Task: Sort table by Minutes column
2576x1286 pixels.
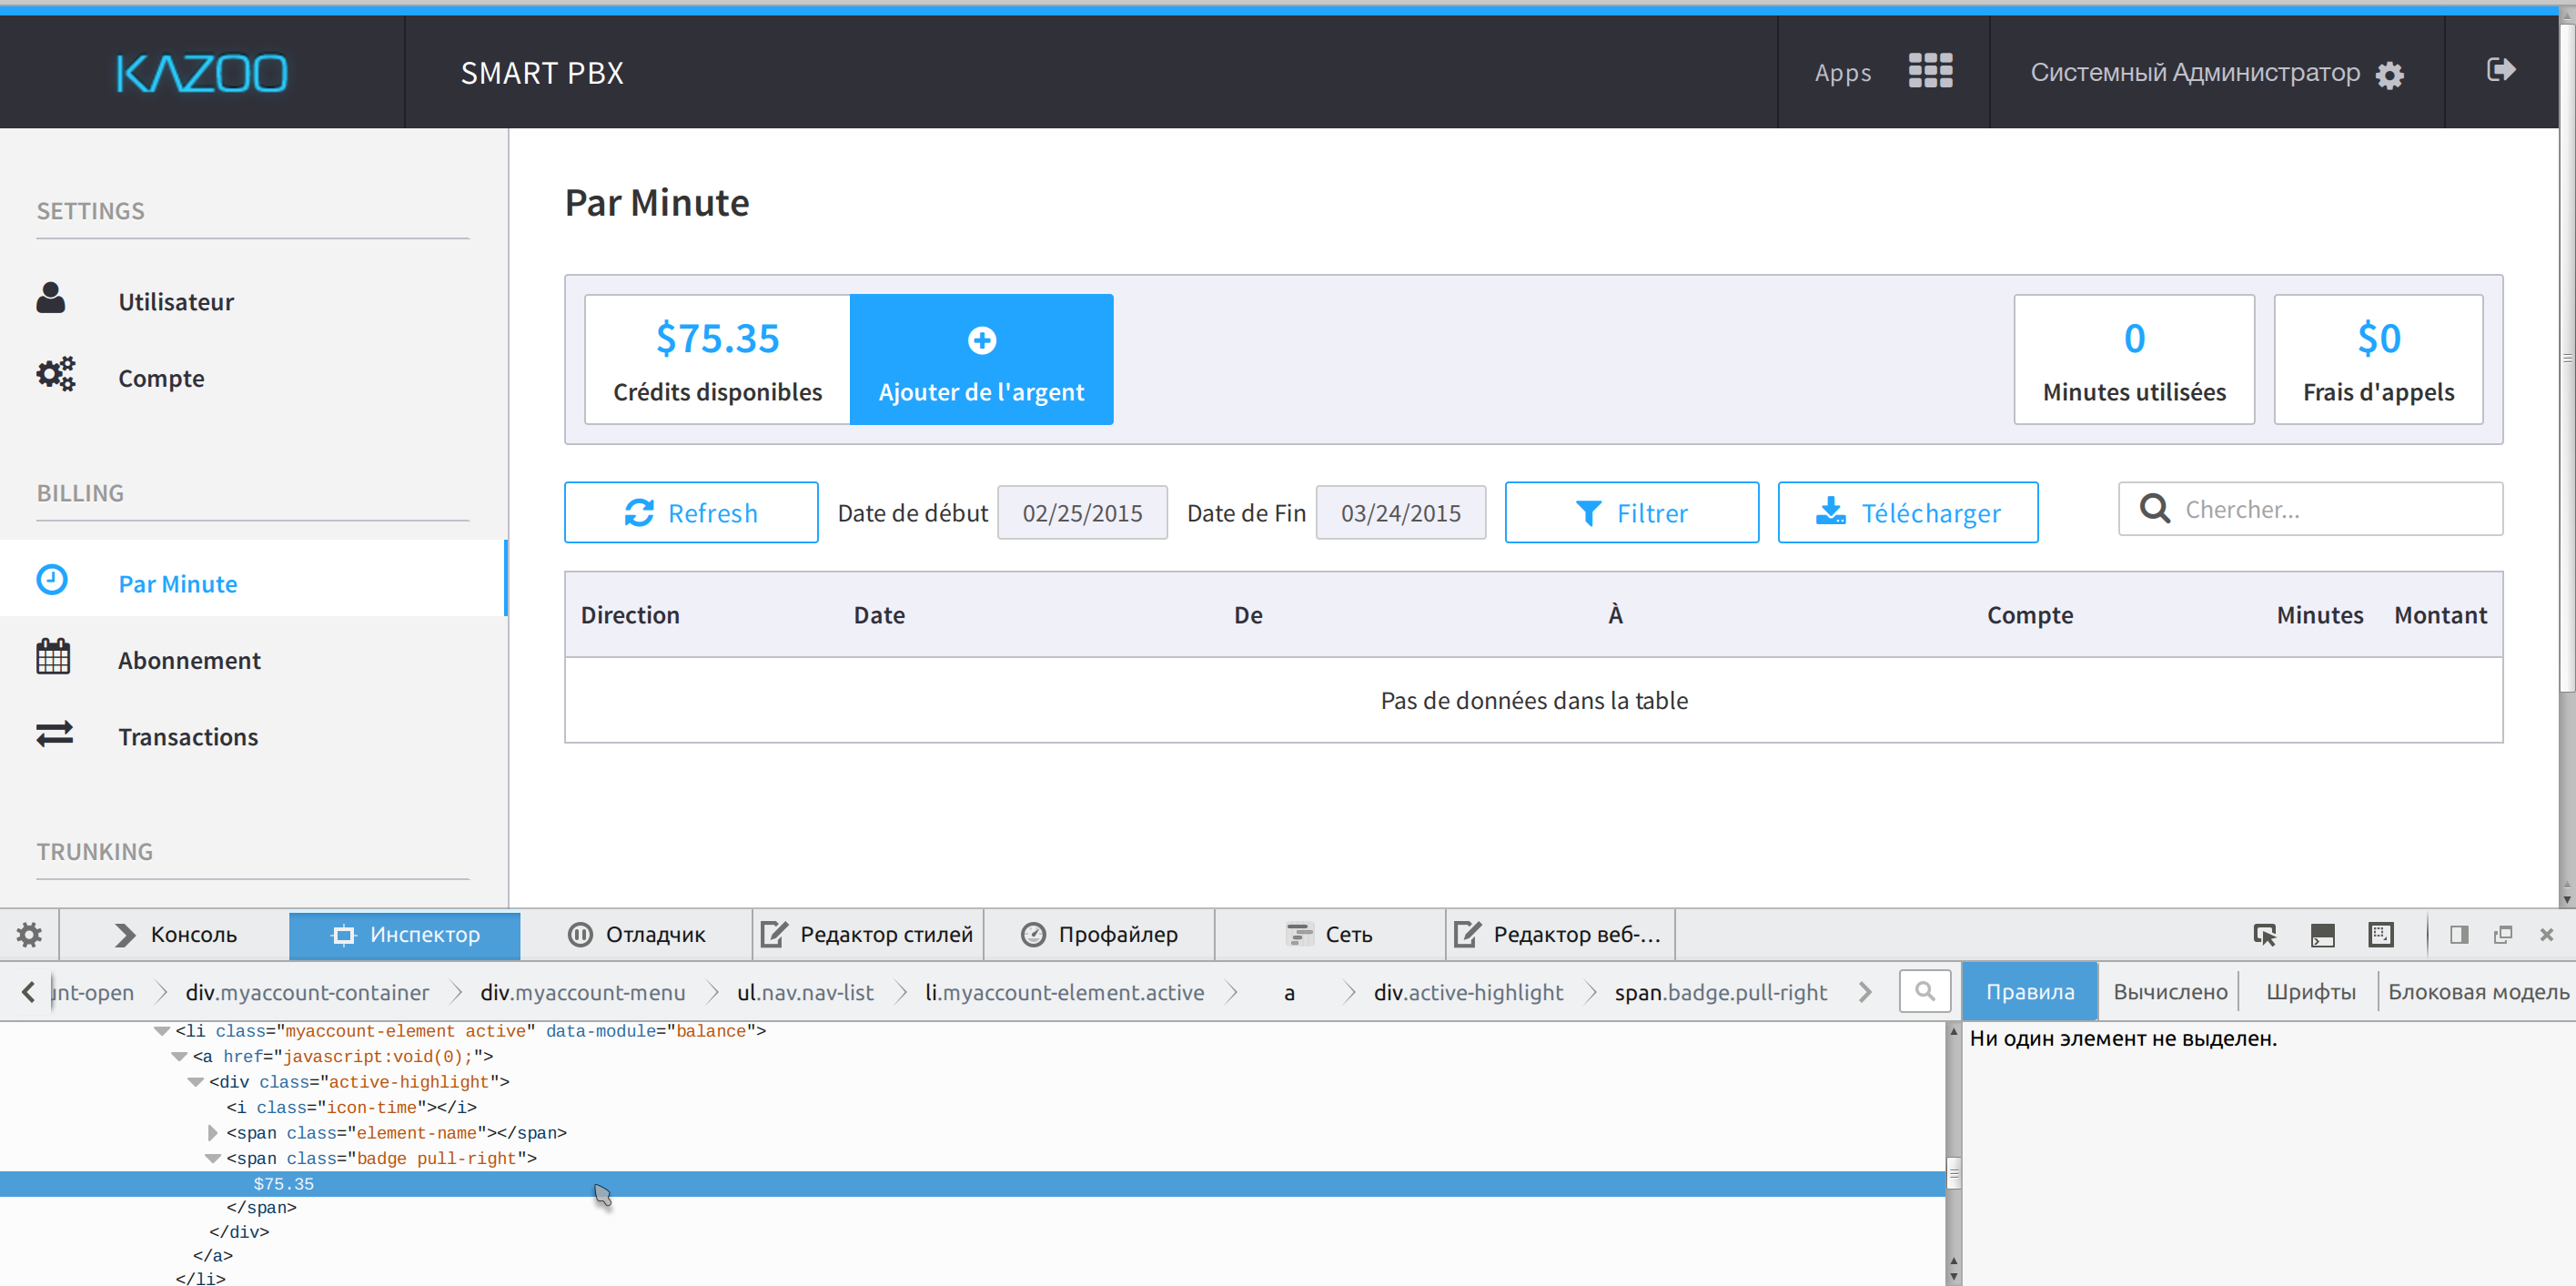Action: pos(2320,615)
